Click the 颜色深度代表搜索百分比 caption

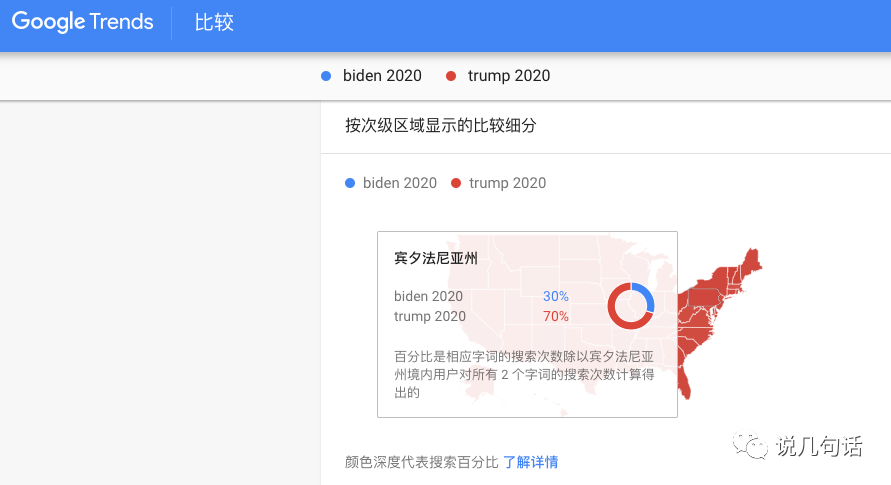pyautogui.click(x=422, y=462)
